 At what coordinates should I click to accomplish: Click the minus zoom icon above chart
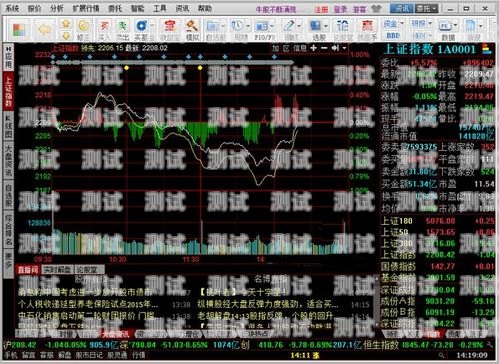click(x=324, y=48)
